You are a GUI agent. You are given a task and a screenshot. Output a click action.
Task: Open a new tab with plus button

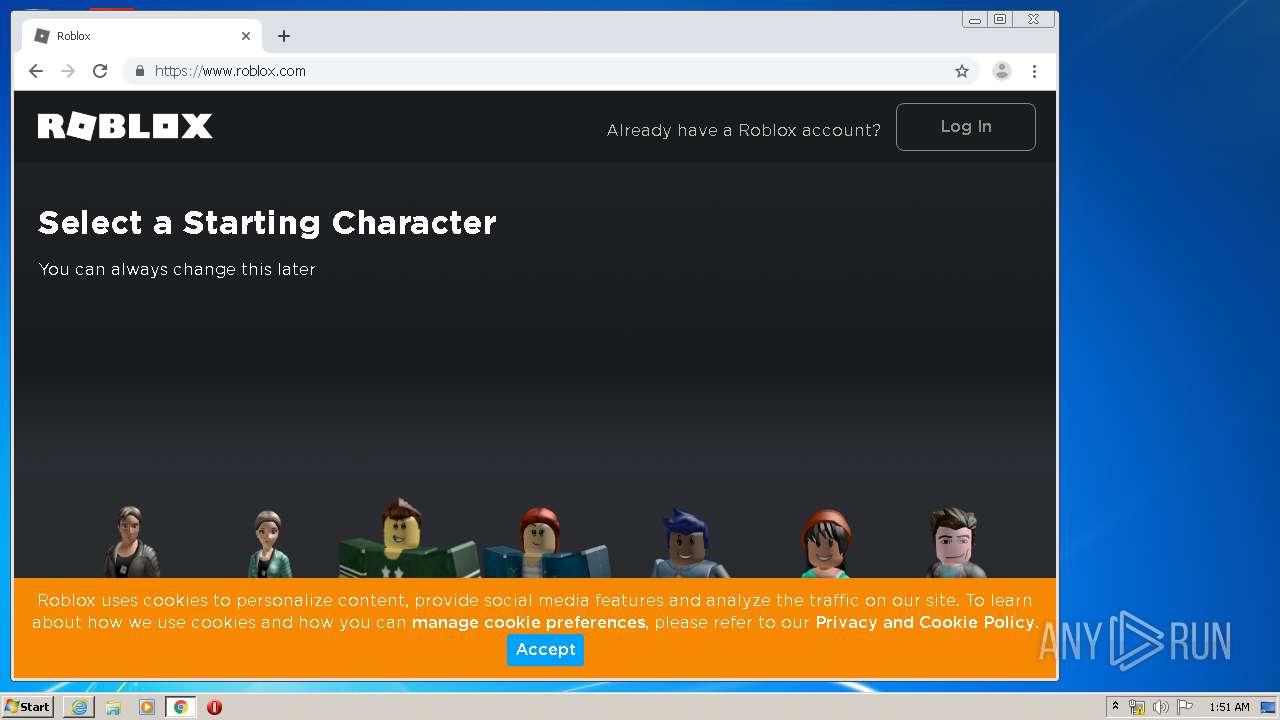coord(284,36)
